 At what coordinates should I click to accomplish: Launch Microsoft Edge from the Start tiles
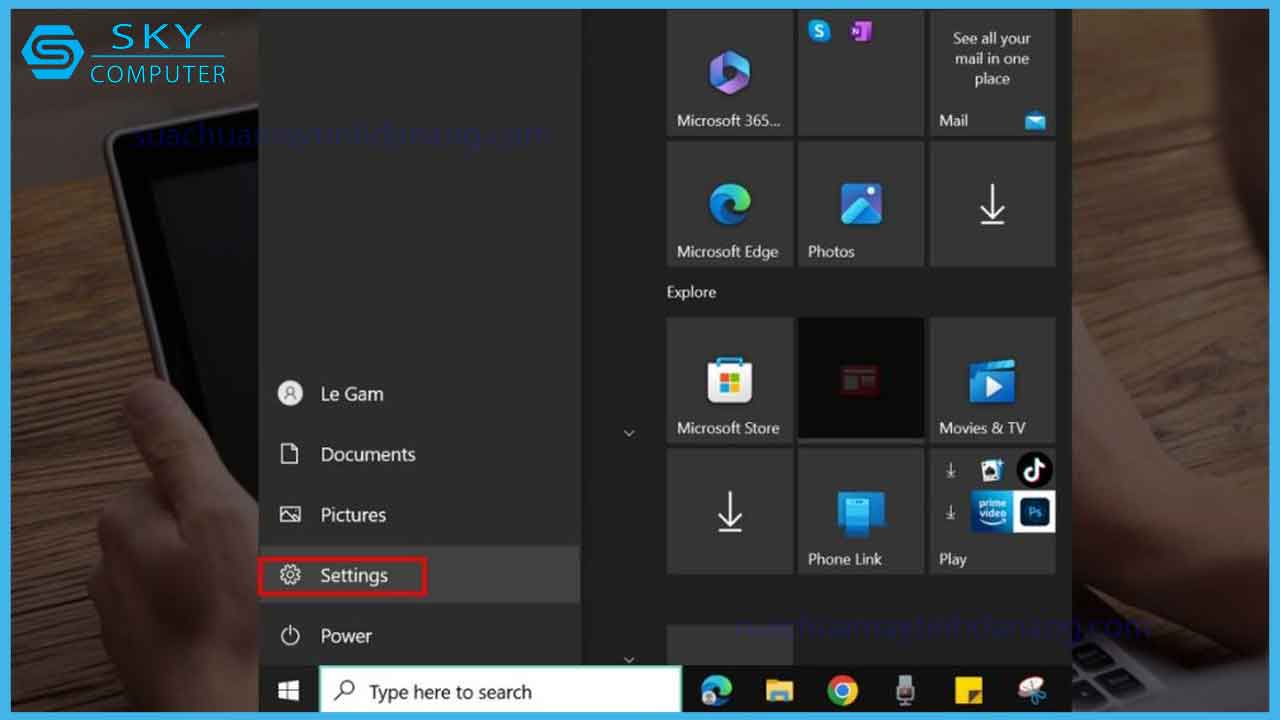click(x=729, y=205)
